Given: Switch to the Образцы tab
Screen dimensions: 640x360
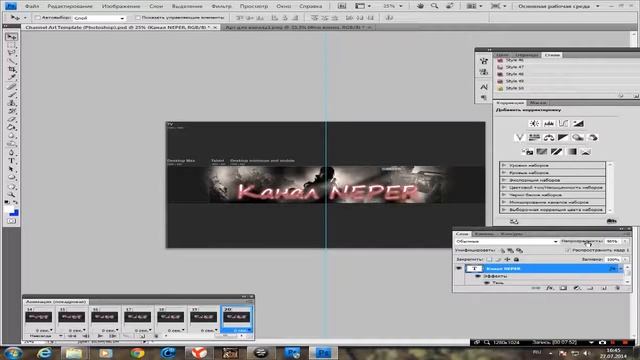Looking at the screenshot, I should coord(527,55).
